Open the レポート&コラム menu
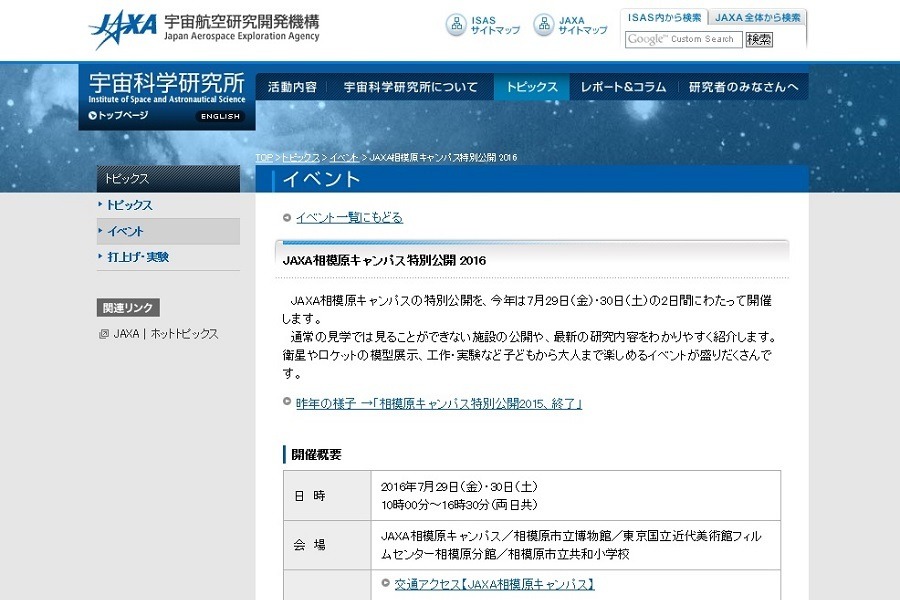Image resolution: width=900 pixels, height=600 pixels. click(623, 87)
